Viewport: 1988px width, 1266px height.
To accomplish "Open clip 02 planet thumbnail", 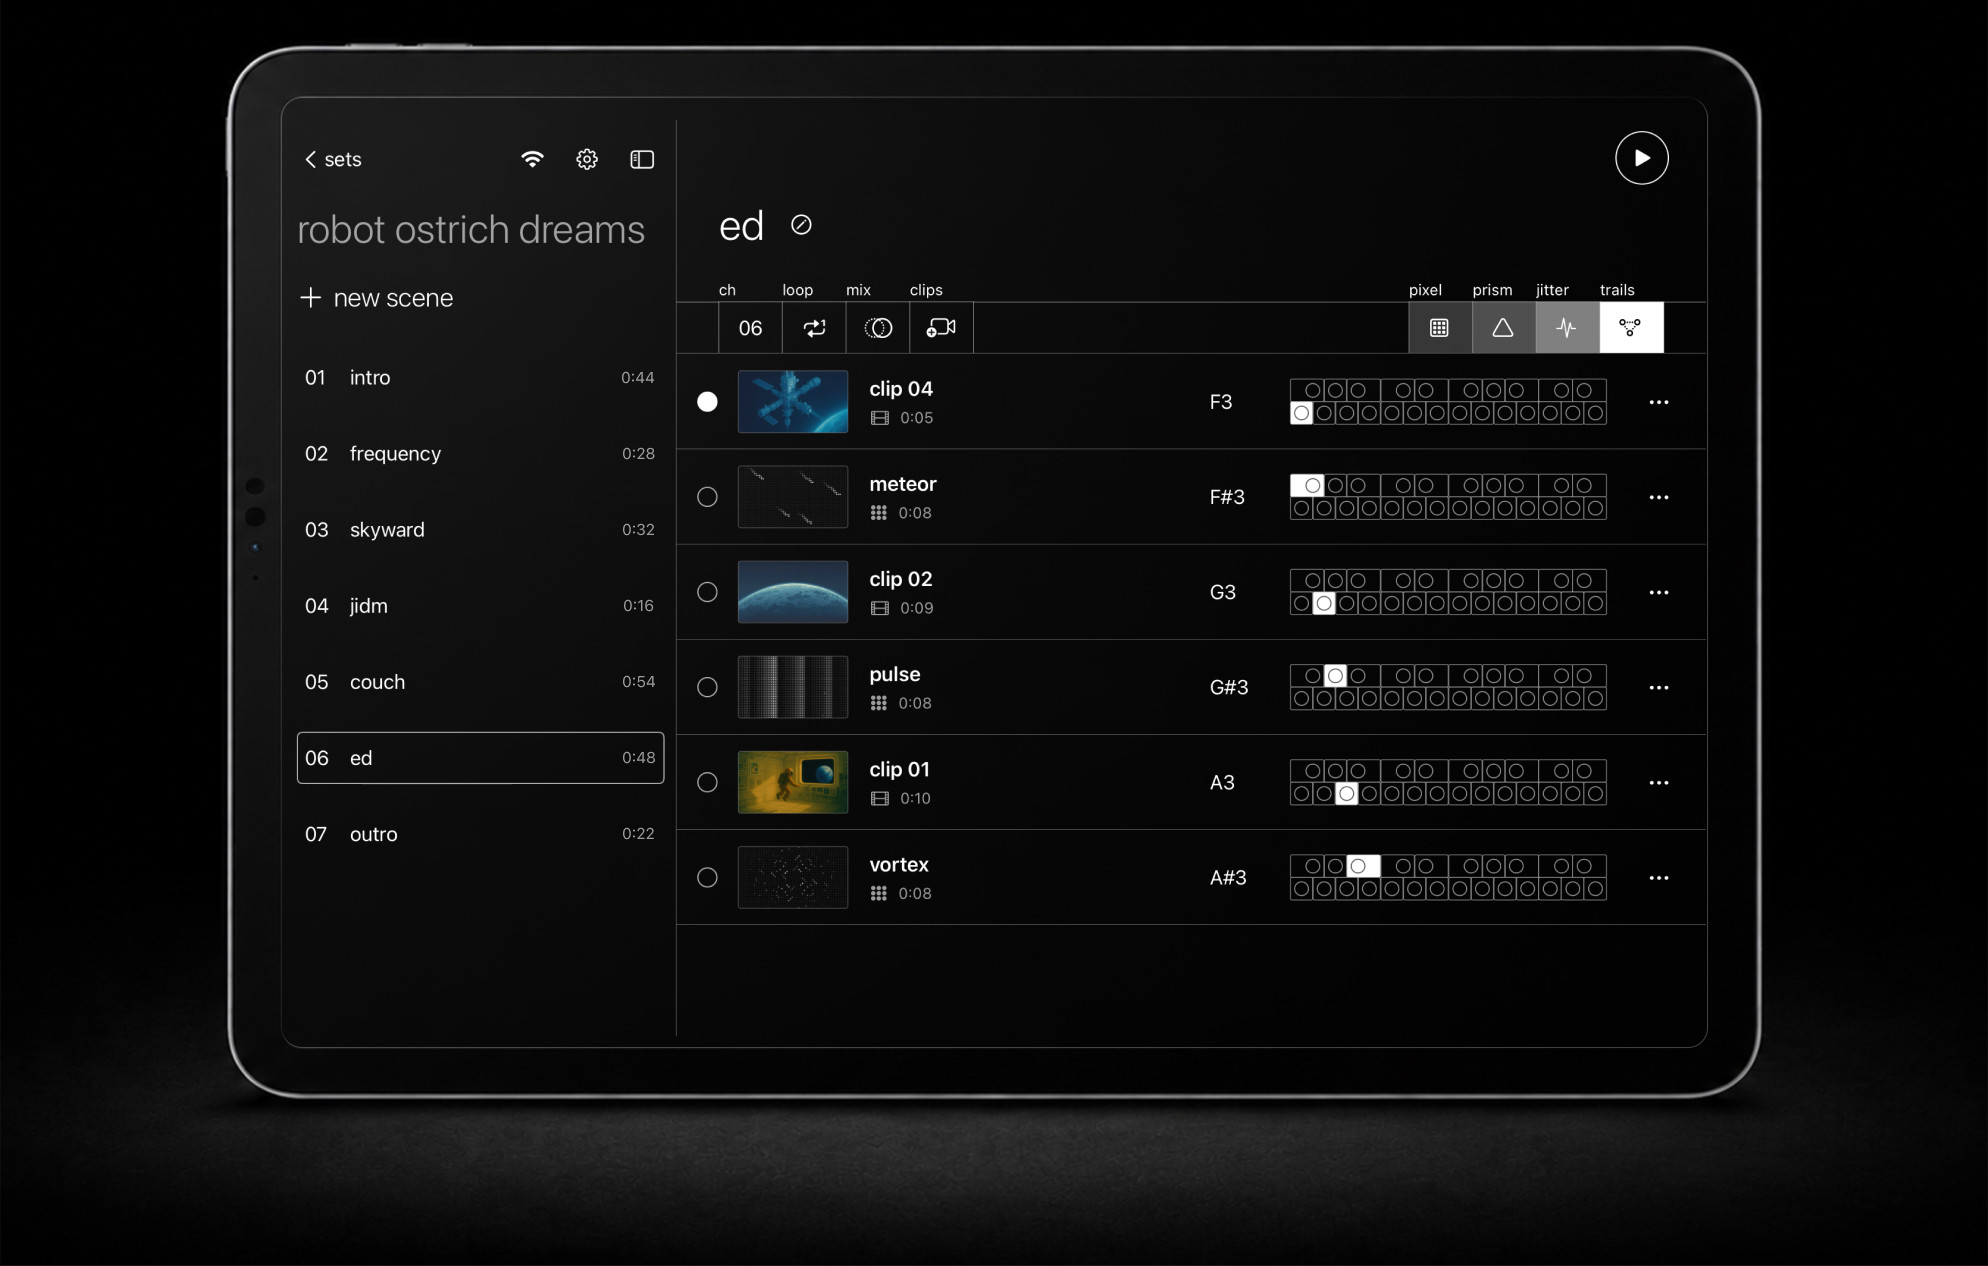I will click(x=793, y=592).
